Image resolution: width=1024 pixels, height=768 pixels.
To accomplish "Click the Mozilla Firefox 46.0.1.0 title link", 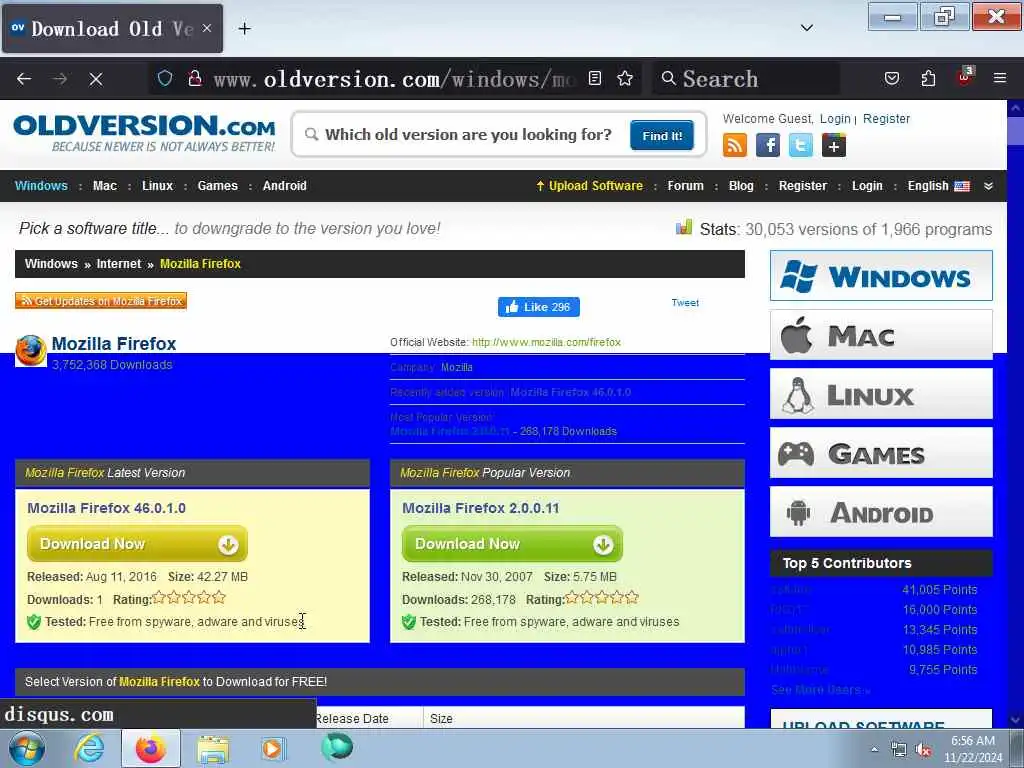I will pos(106,508).
